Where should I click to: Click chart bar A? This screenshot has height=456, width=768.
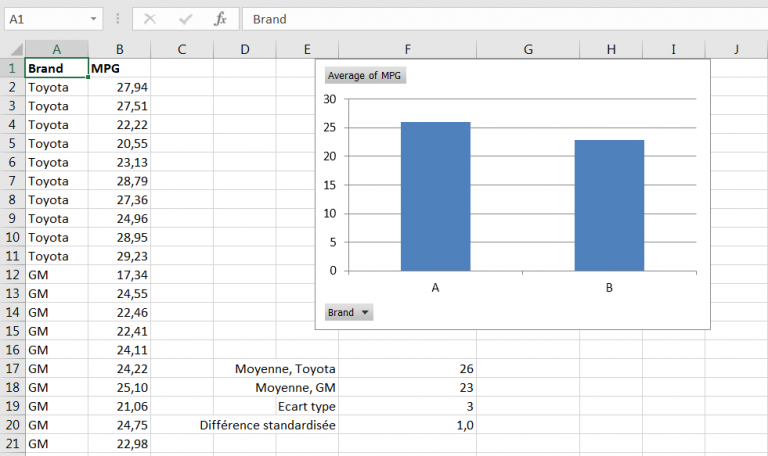coord(435,196)
